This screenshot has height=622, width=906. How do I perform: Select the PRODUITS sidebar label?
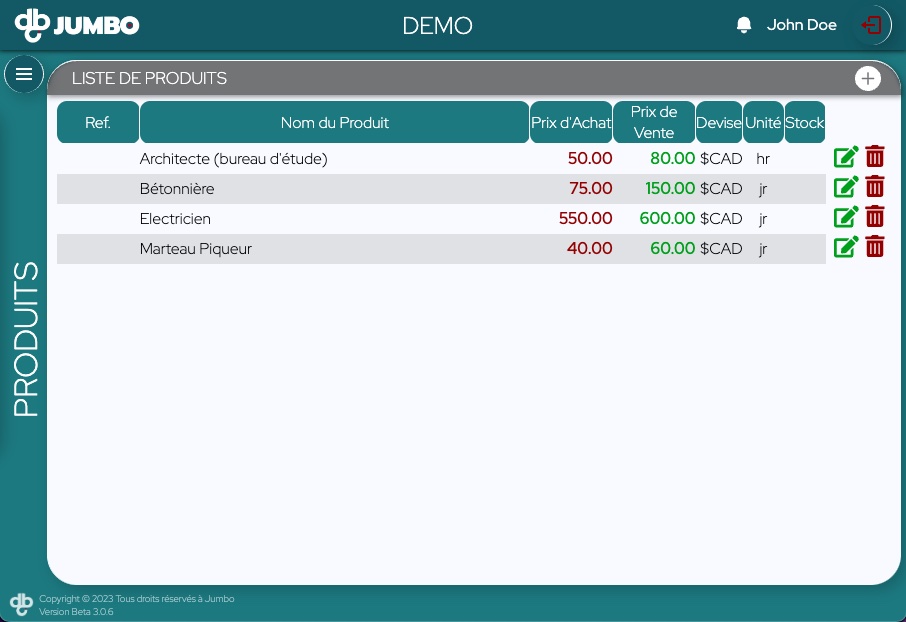tap(26, 339)
